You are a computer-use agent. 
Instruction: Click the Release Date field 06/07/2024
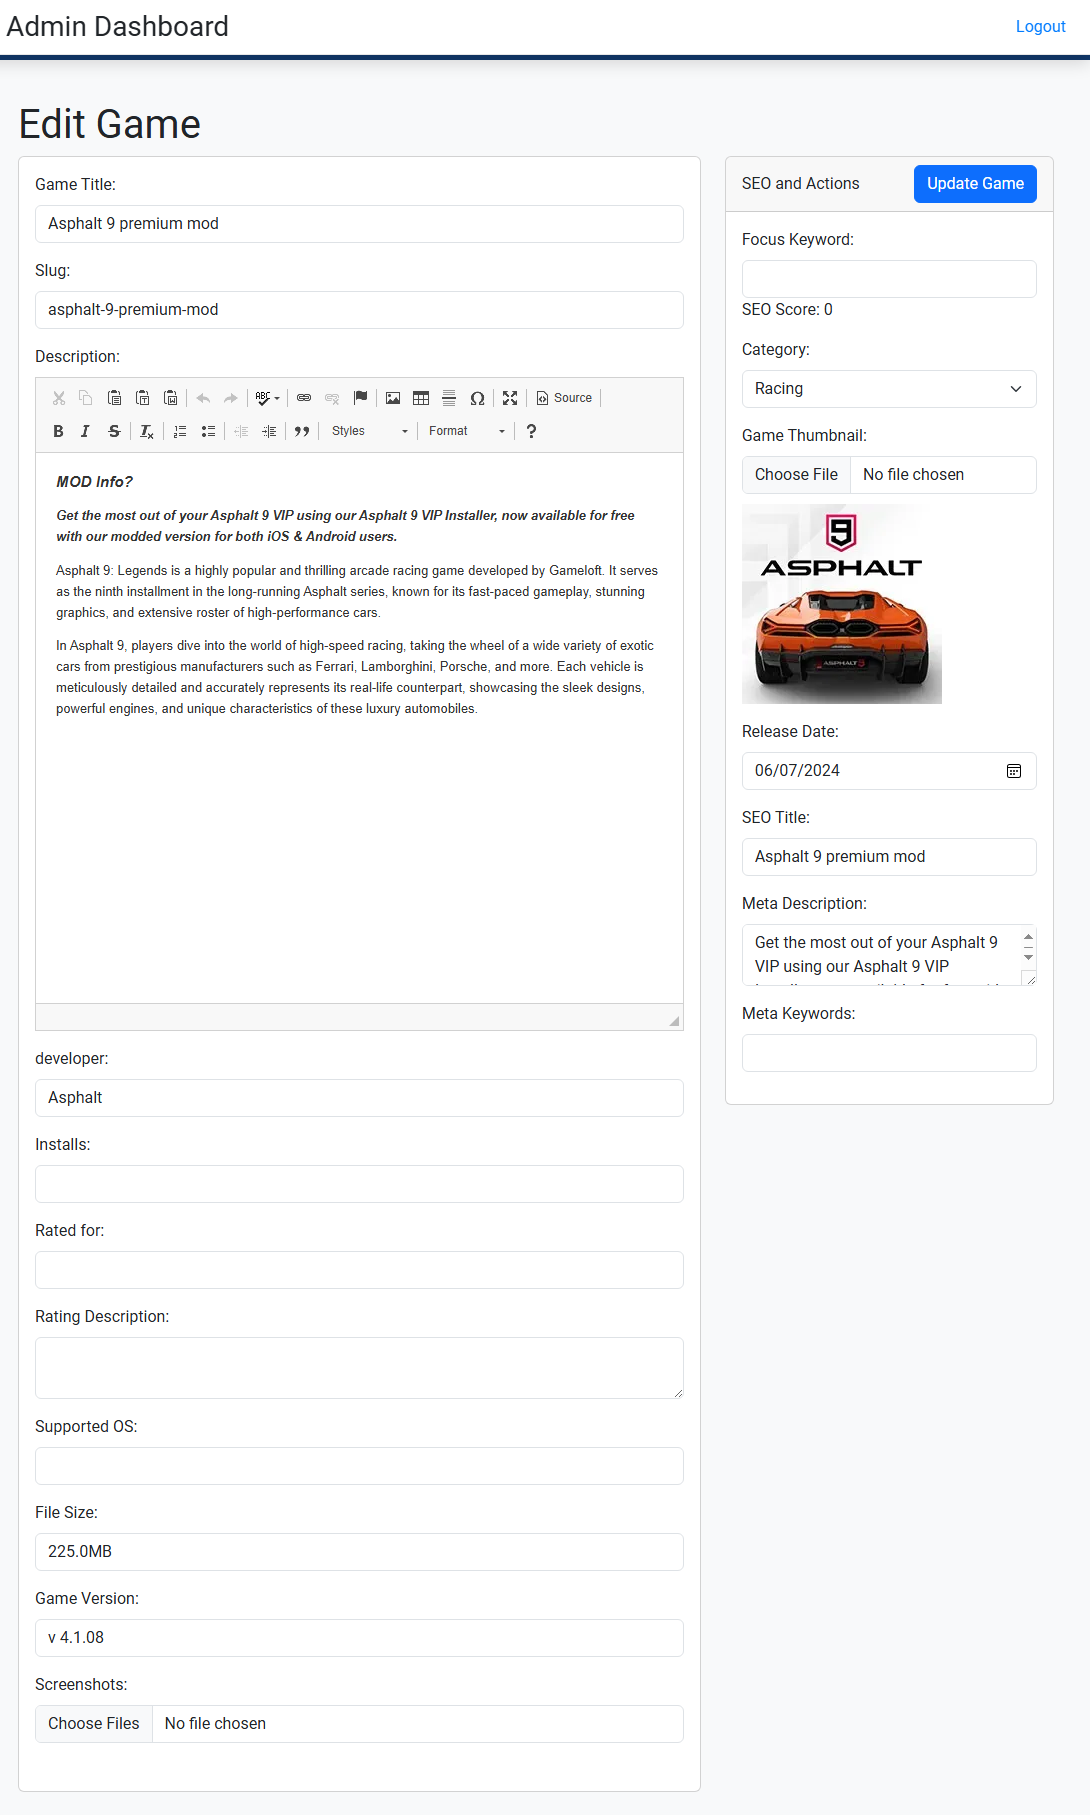(x=889, y=771)
